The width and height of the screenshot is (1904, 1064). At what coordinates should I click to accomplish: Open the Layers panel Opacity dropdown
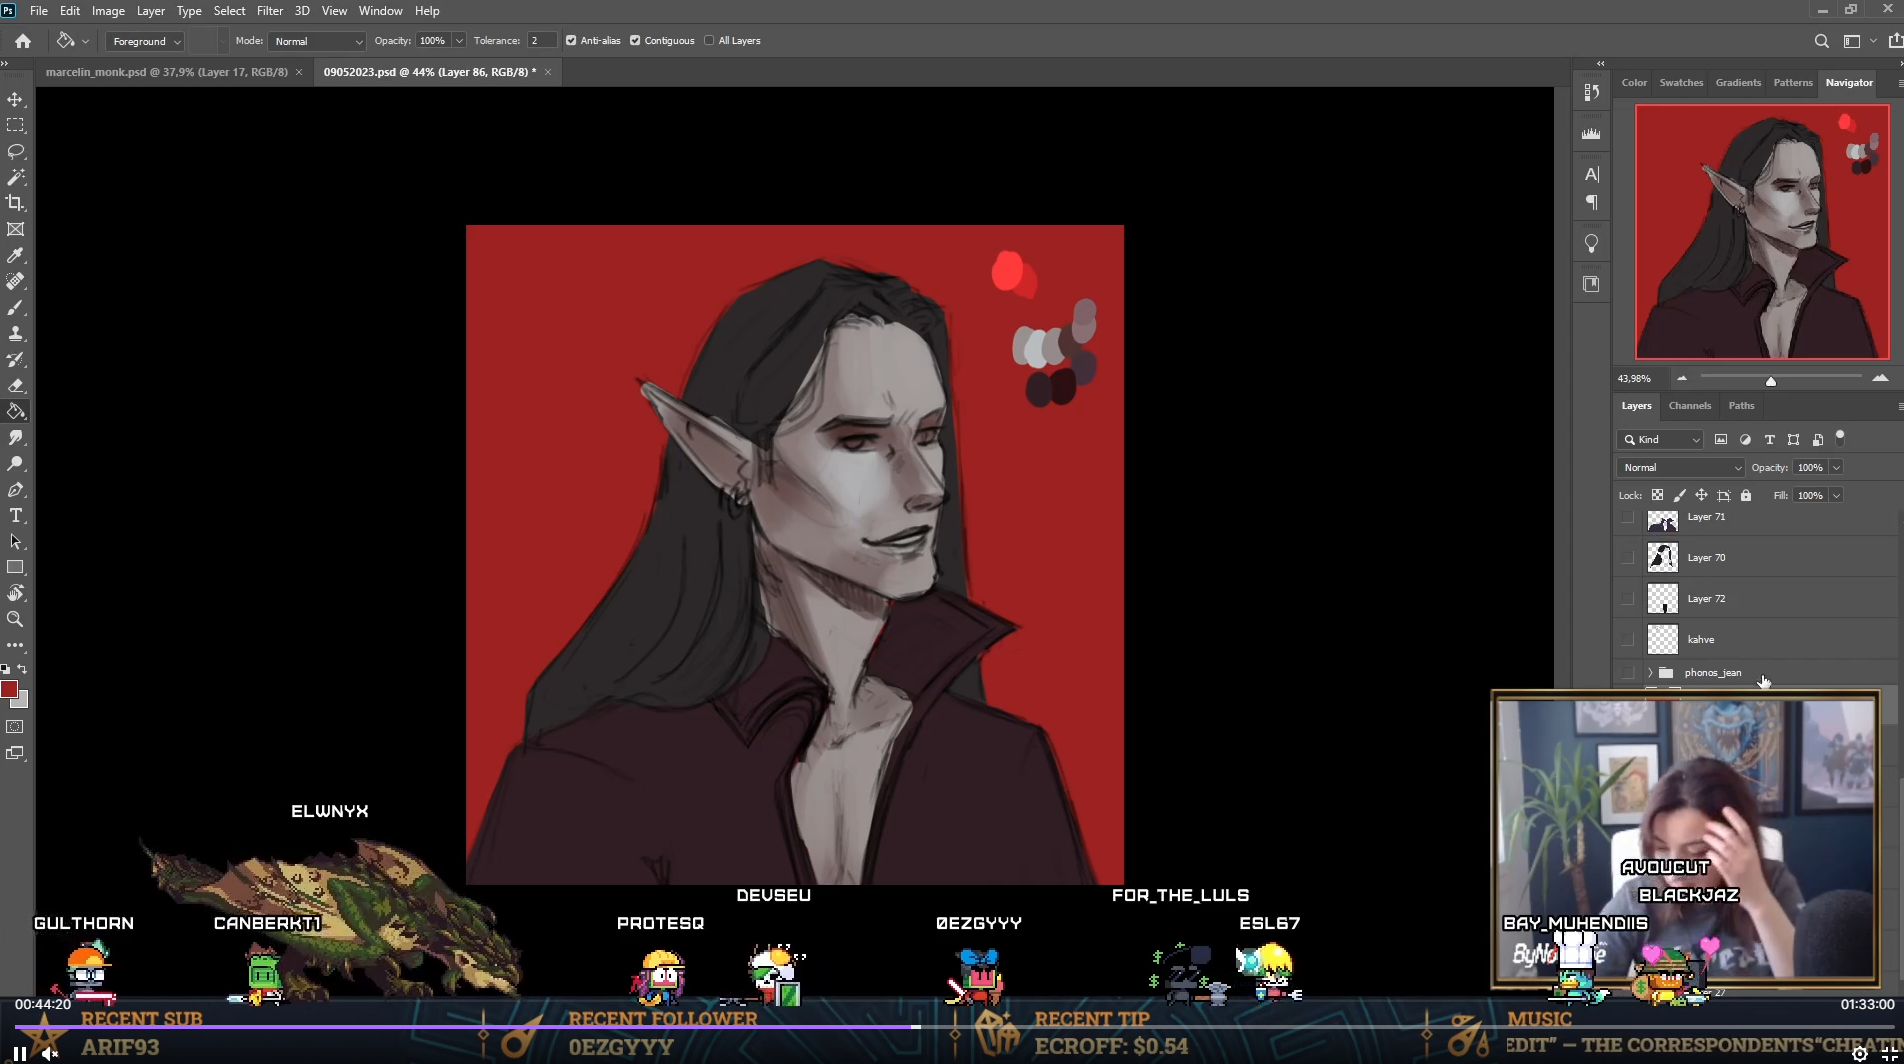(x=1836, y=468)
